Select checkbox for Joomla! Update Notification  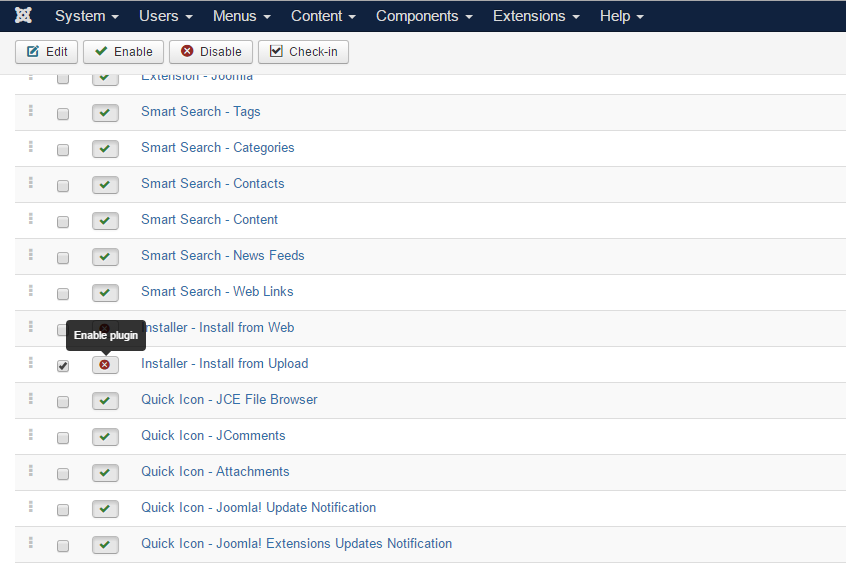(63, 510)
